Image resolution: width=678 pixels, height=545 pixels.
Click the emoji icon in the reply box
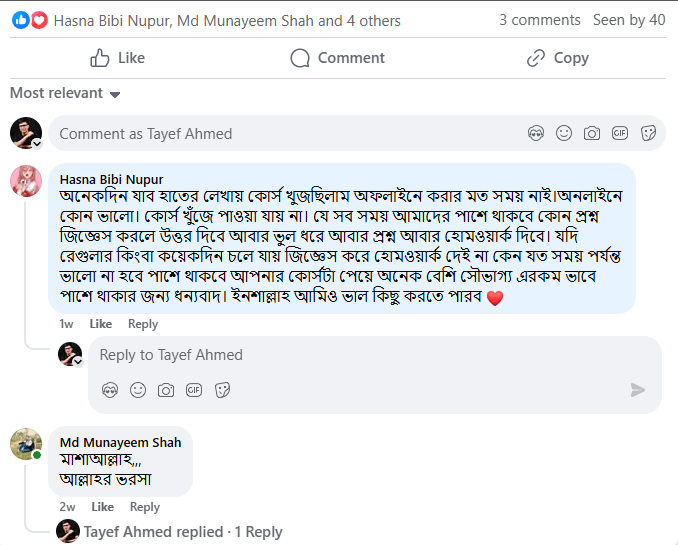click(x=138, y=390)
